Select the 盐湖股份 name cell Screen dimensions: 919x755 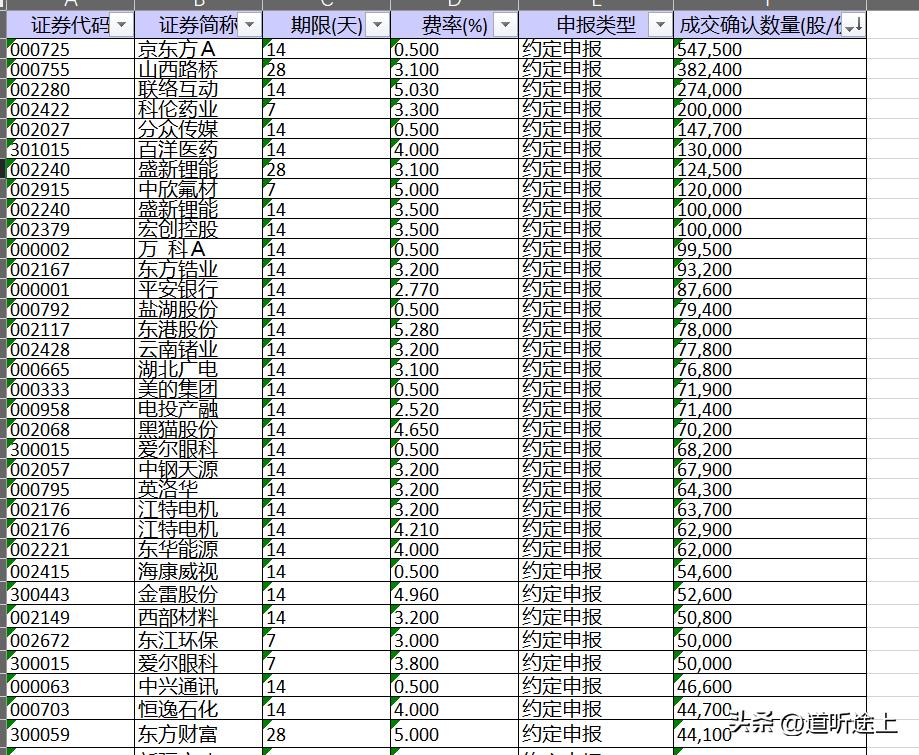click(198, 309)
